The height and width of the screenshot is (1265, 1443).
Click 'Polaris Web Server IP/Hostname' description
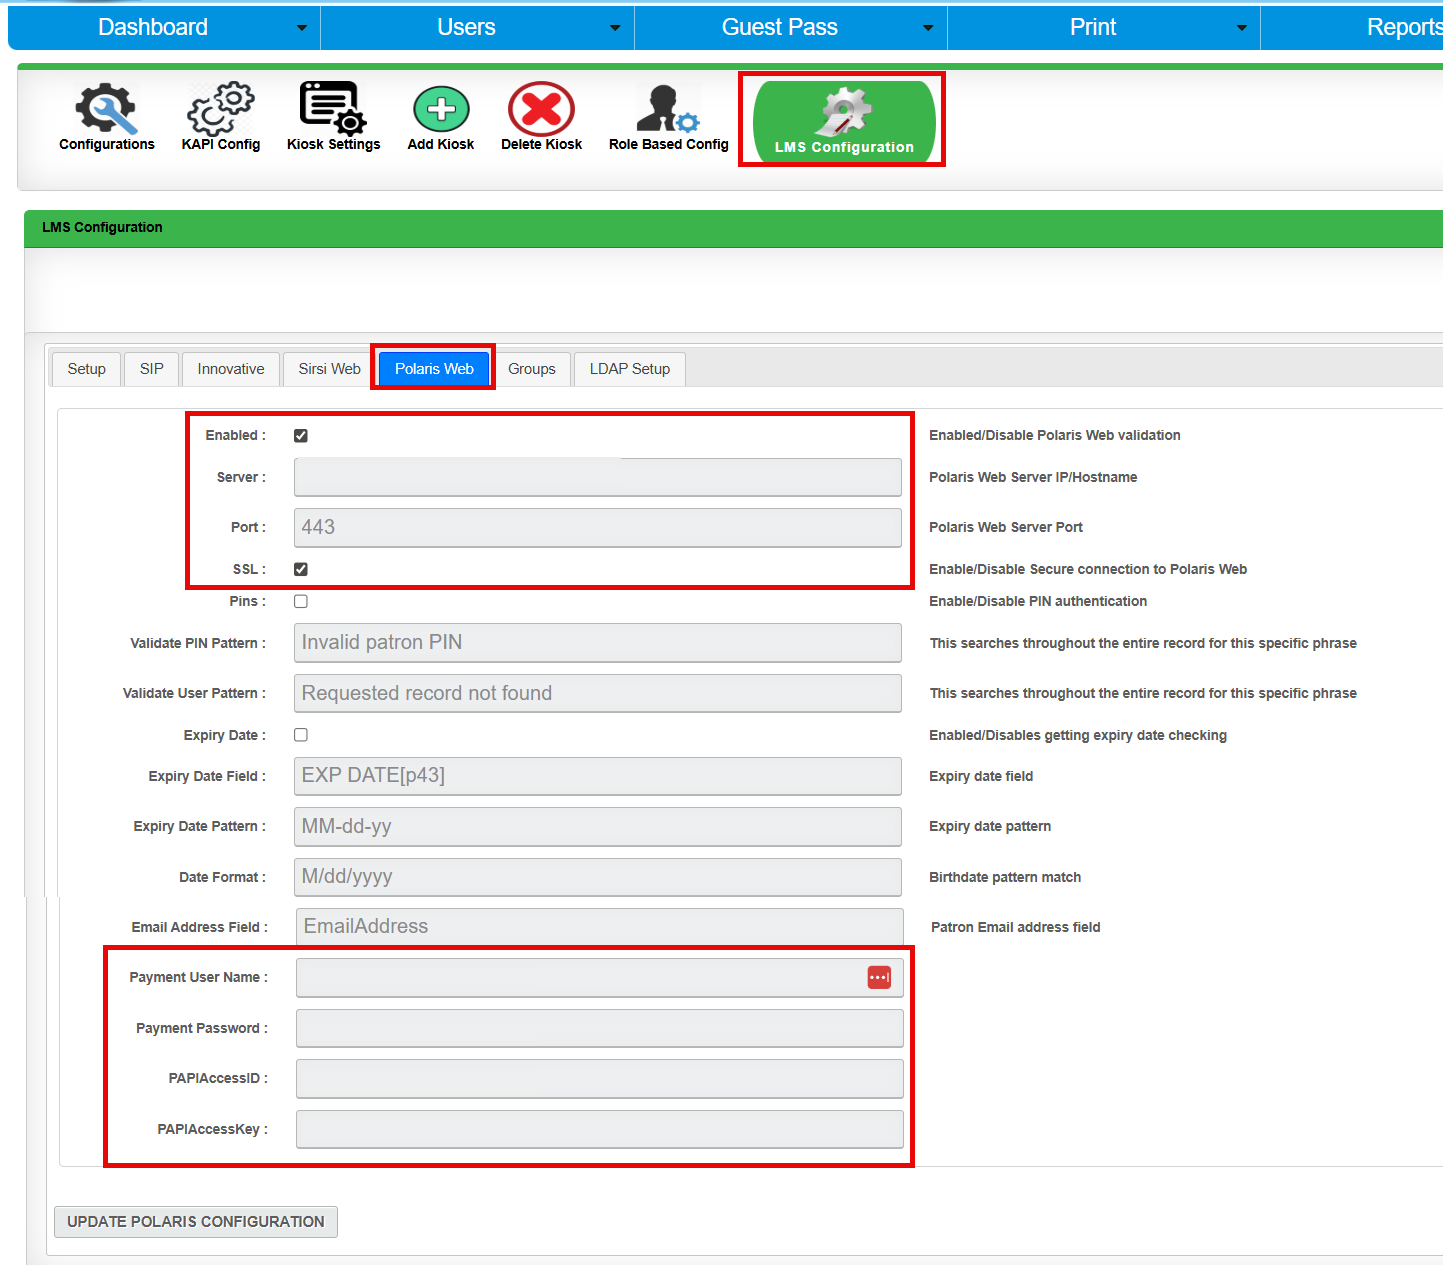coord(1033,477)
